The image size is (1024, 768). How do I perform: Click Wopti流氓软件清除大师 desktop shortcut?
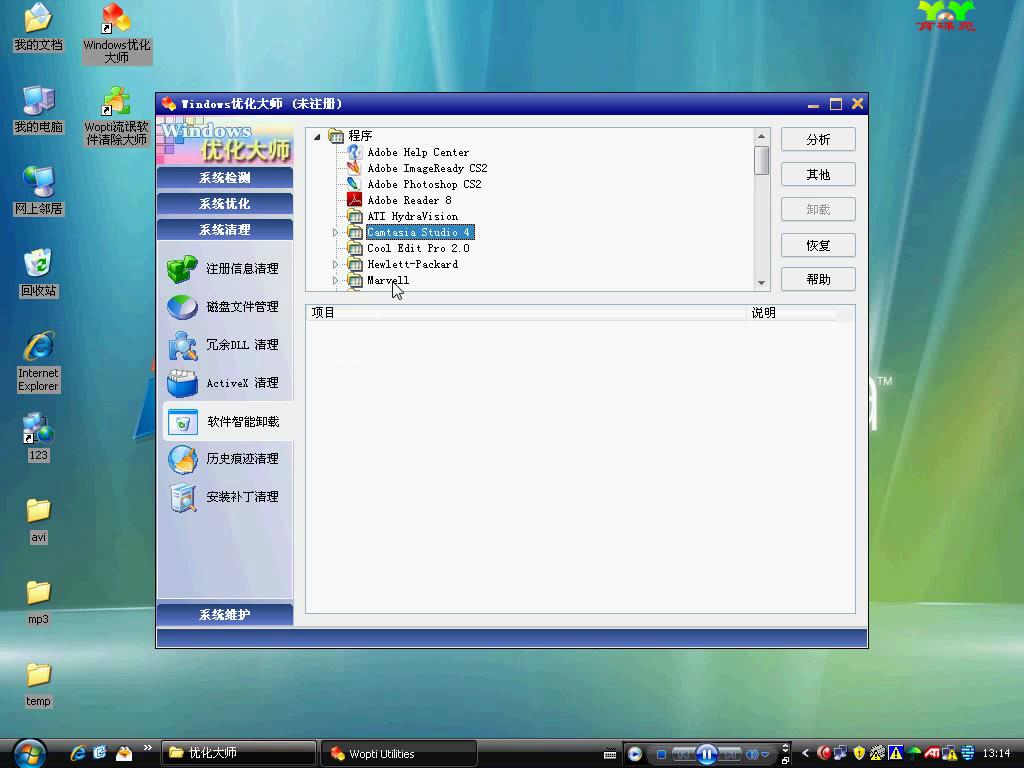tap(117, 116)
